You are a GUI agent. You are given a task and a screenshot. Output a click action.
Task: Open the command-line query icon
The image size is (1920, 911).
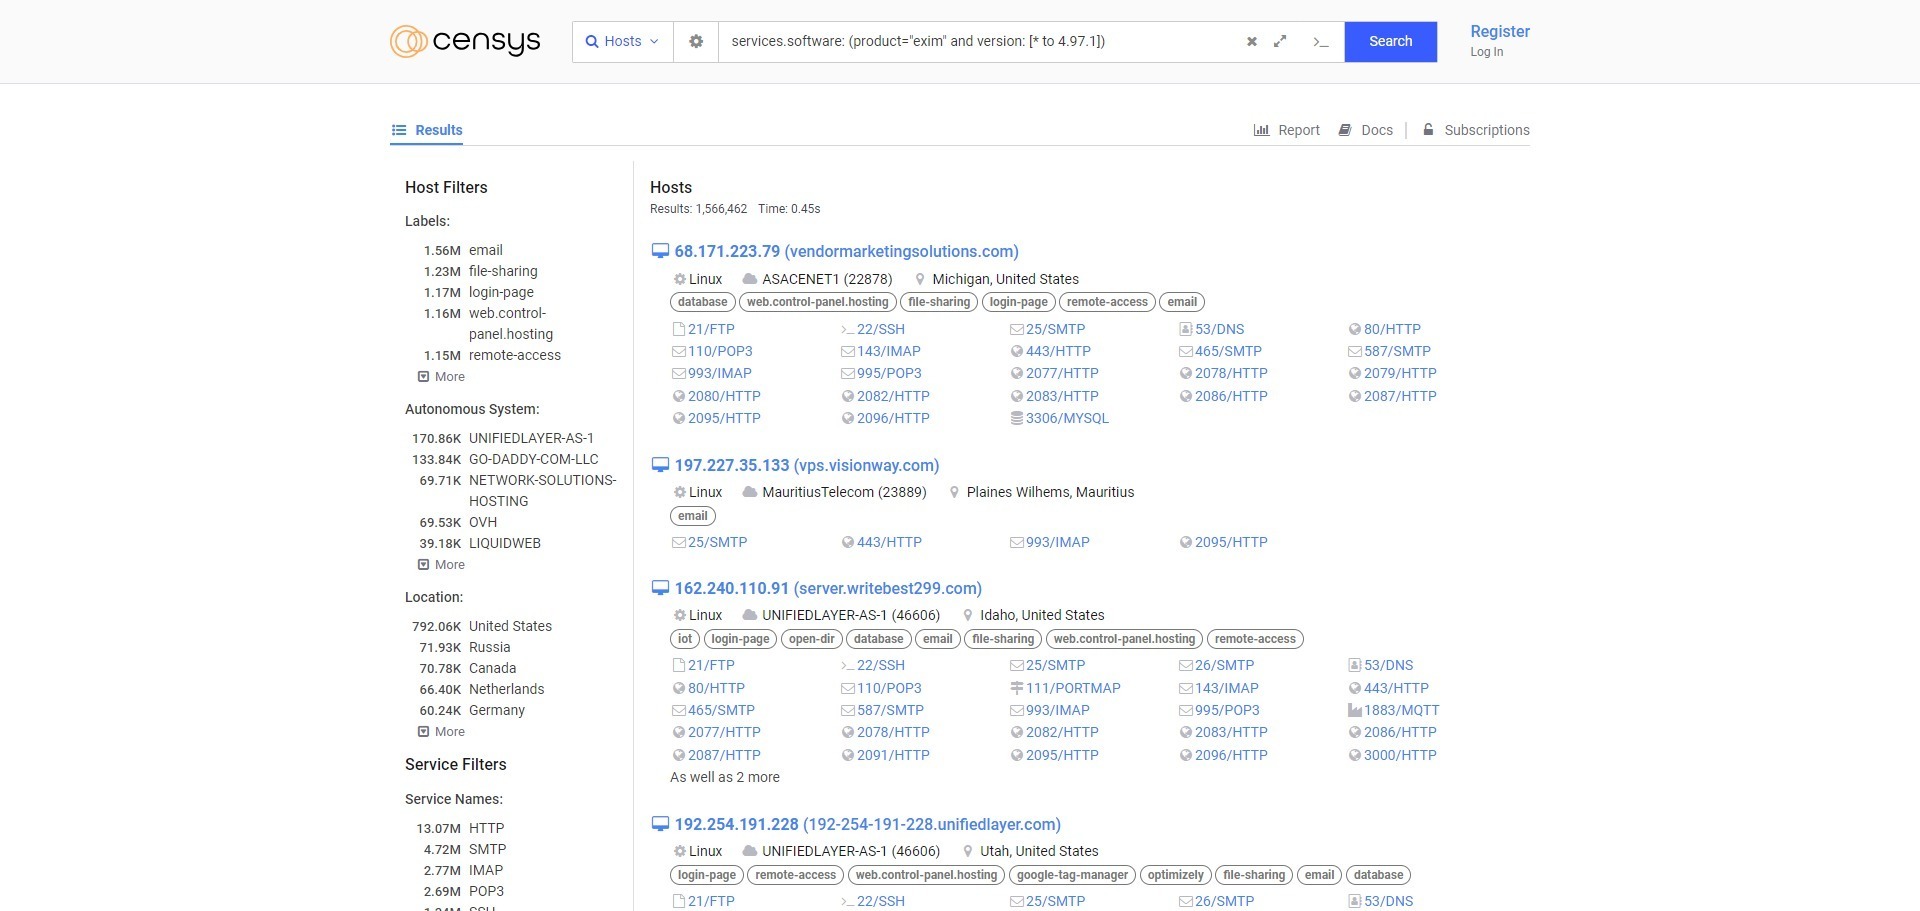(x=1321, y=42)
